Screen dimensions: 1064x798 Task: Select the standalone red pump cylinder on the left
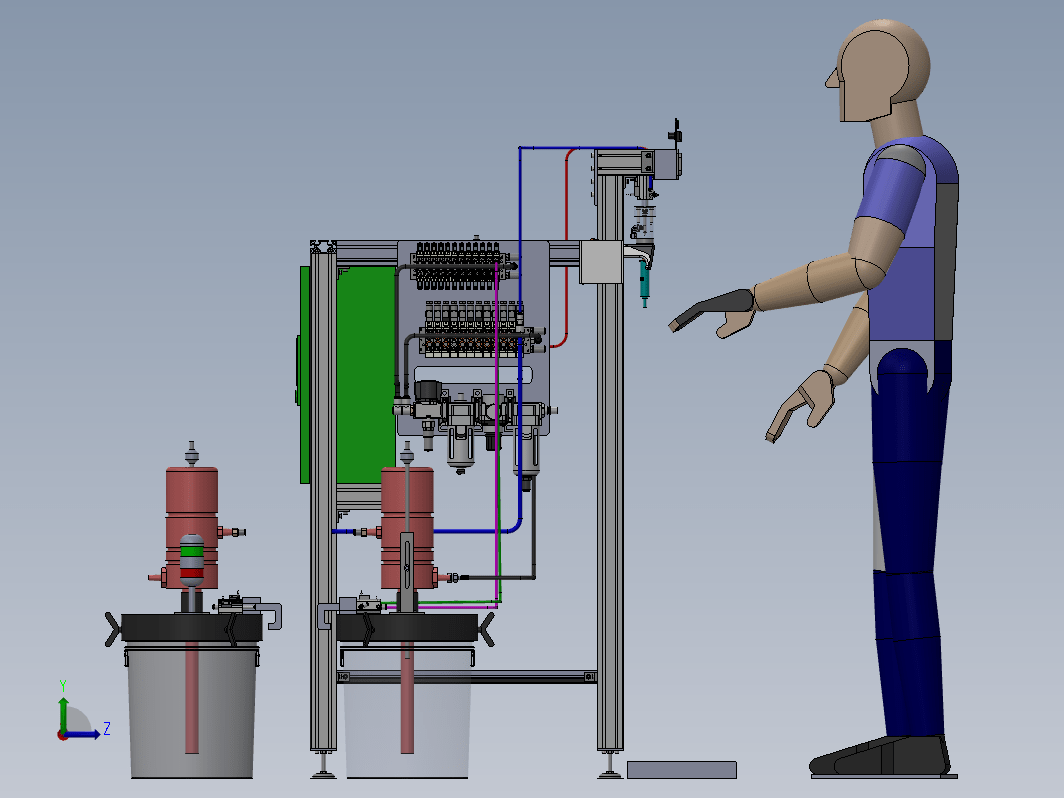click(x=191, y=527)
